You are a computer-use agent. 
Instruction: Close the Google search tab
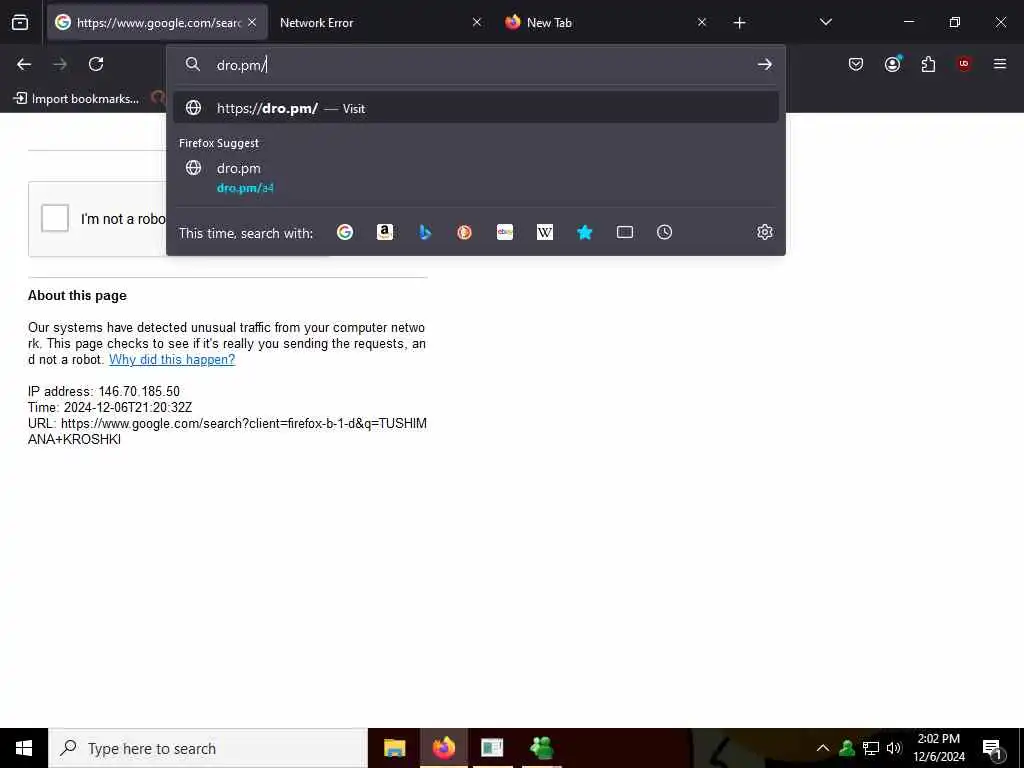tap(252, 22)
